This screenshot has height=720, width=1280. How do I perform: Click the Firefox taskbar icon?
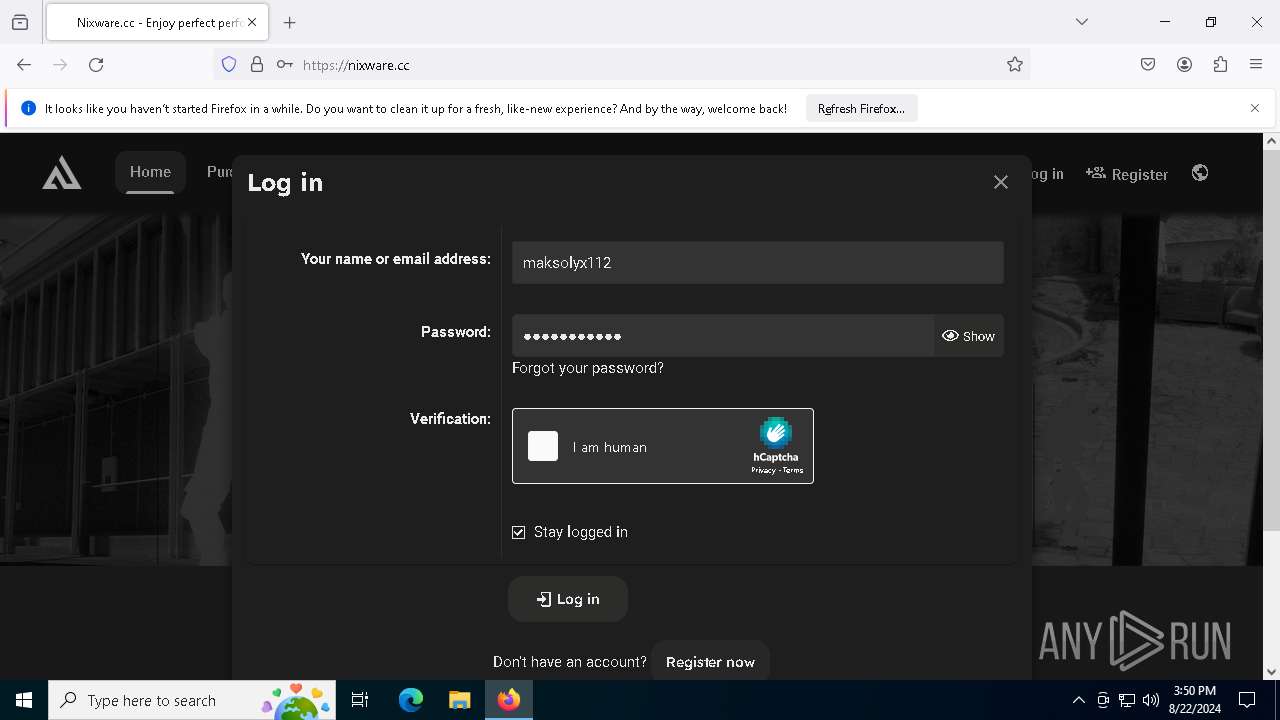coord(509,700)
